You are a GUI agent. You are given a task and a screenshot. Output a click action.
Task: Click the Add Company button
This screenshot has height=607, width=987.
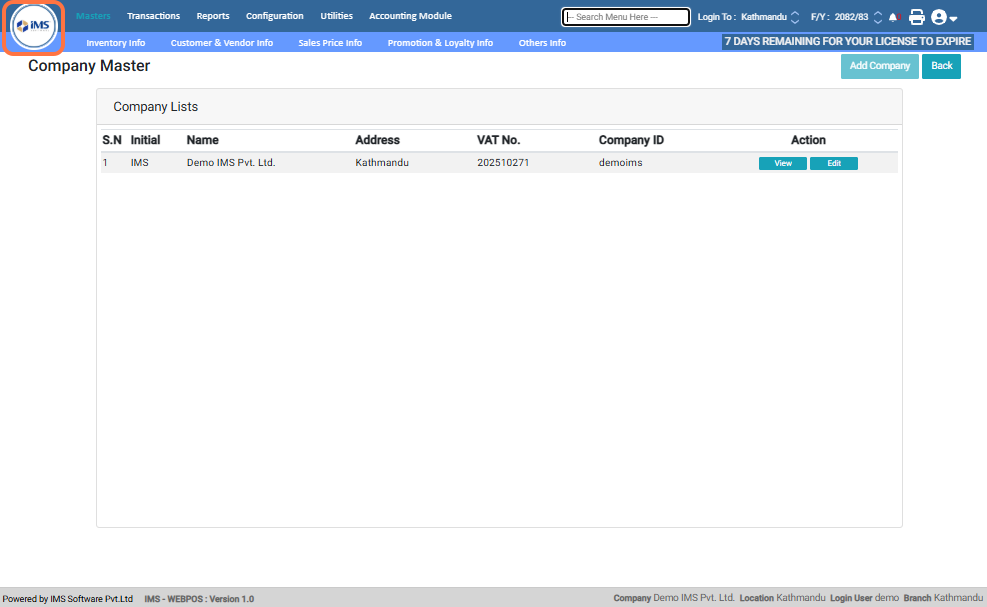click(x=880, y=66)
